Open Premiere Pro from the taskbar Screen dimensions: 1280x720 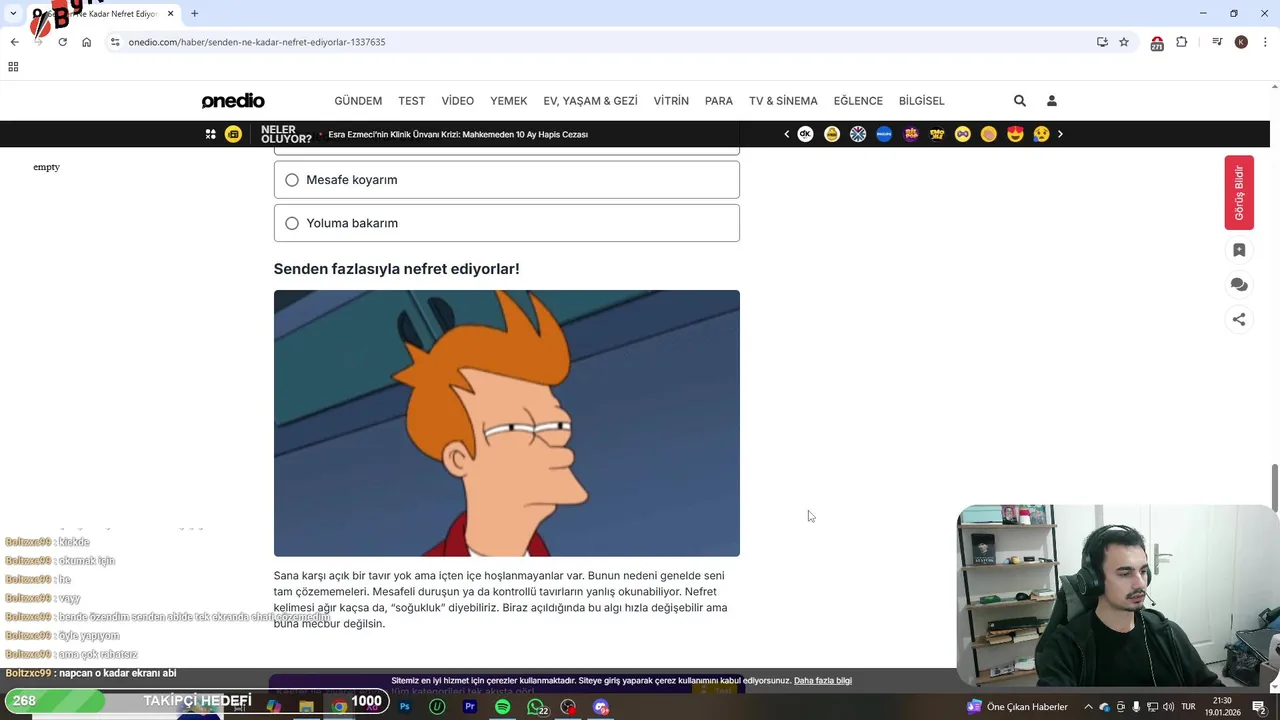point(470,707)
